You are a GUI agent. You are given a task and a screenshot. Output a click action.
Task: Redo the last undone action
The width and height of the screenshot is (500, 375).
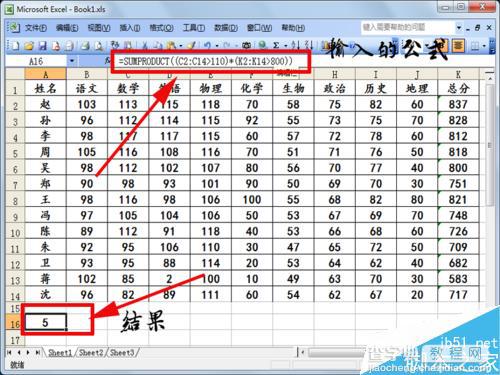coord(227,46)
